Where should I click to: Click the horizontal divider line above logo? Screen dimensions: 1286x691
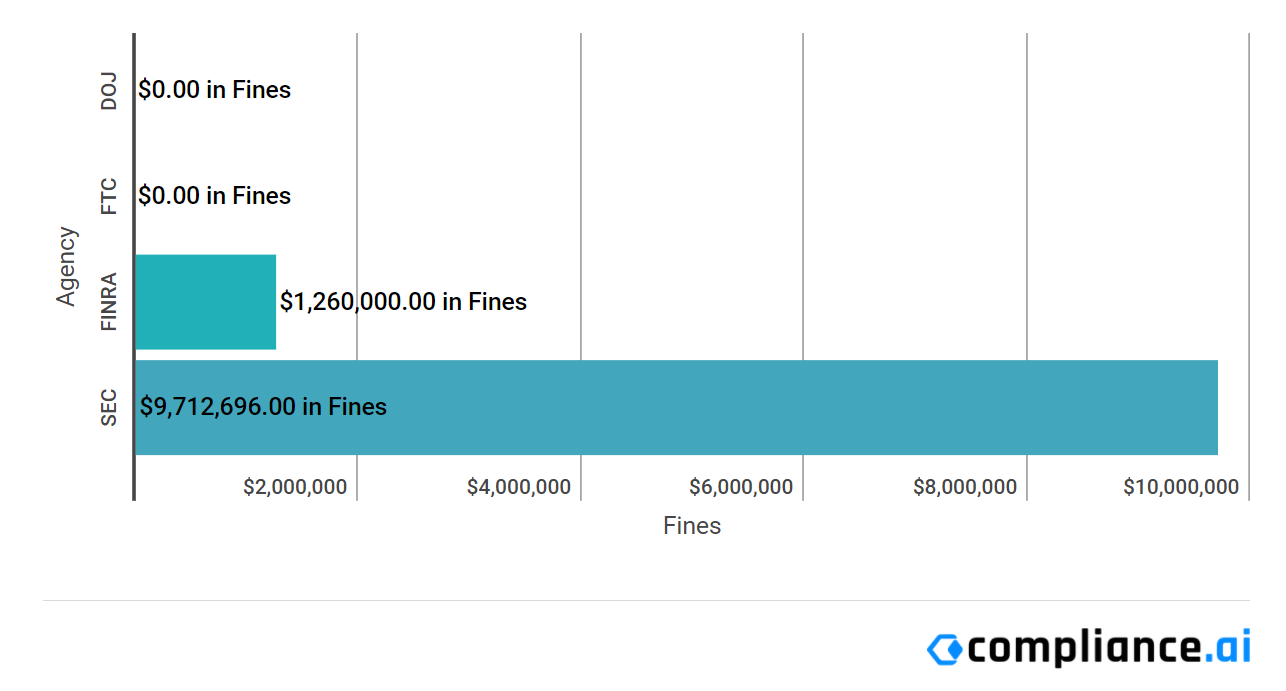point(646,601)
